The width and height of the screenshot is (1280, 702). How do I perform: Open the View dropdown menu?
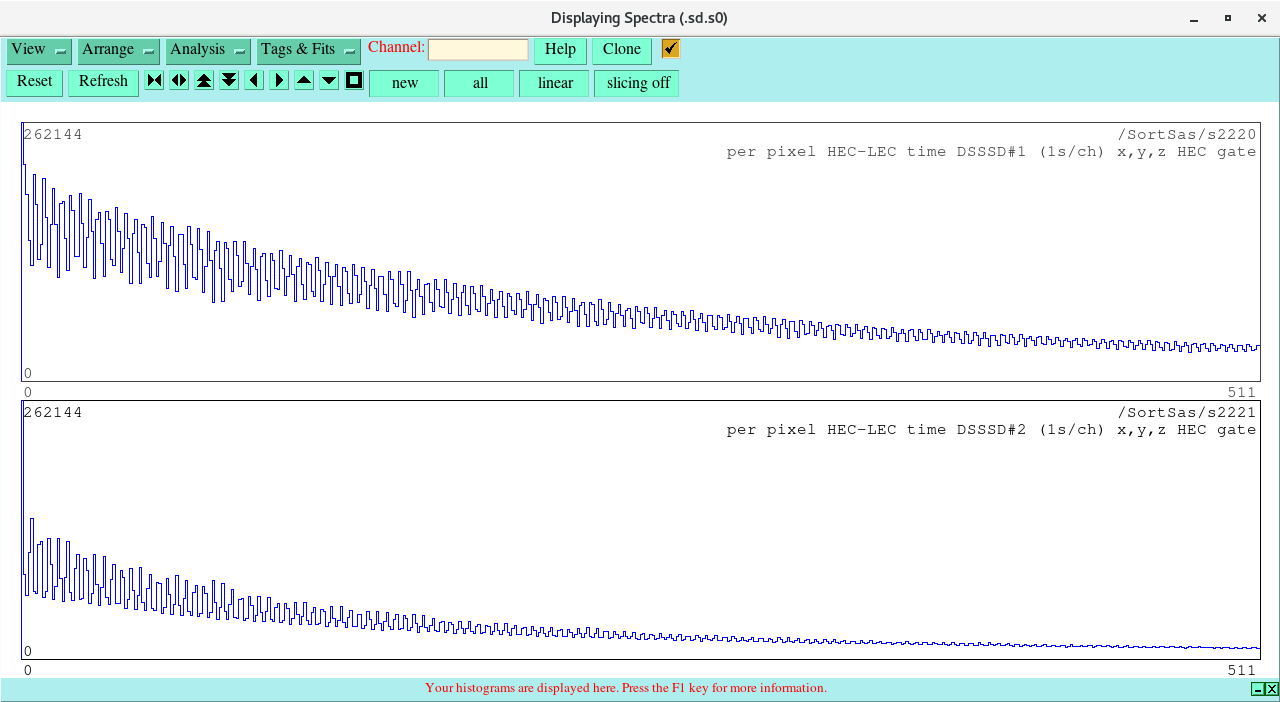[39, 50]
